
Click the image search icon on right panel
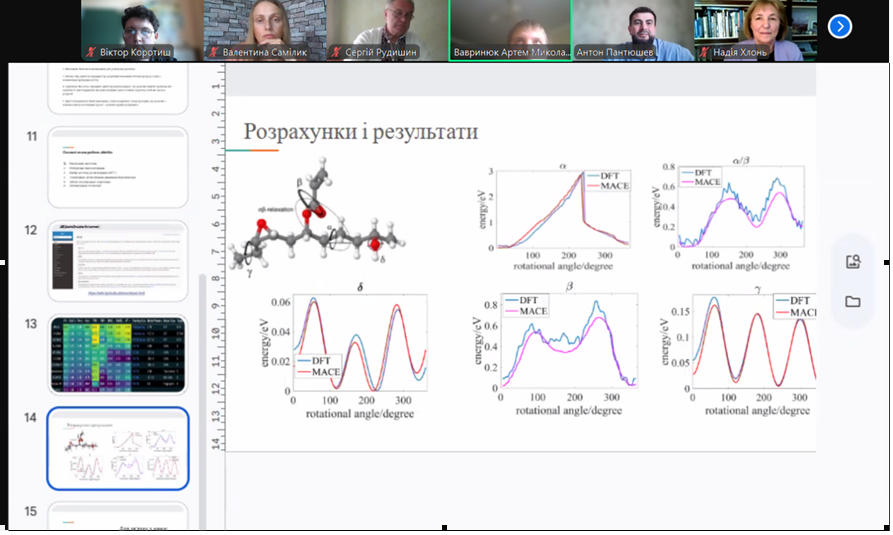tap(853, 263)
